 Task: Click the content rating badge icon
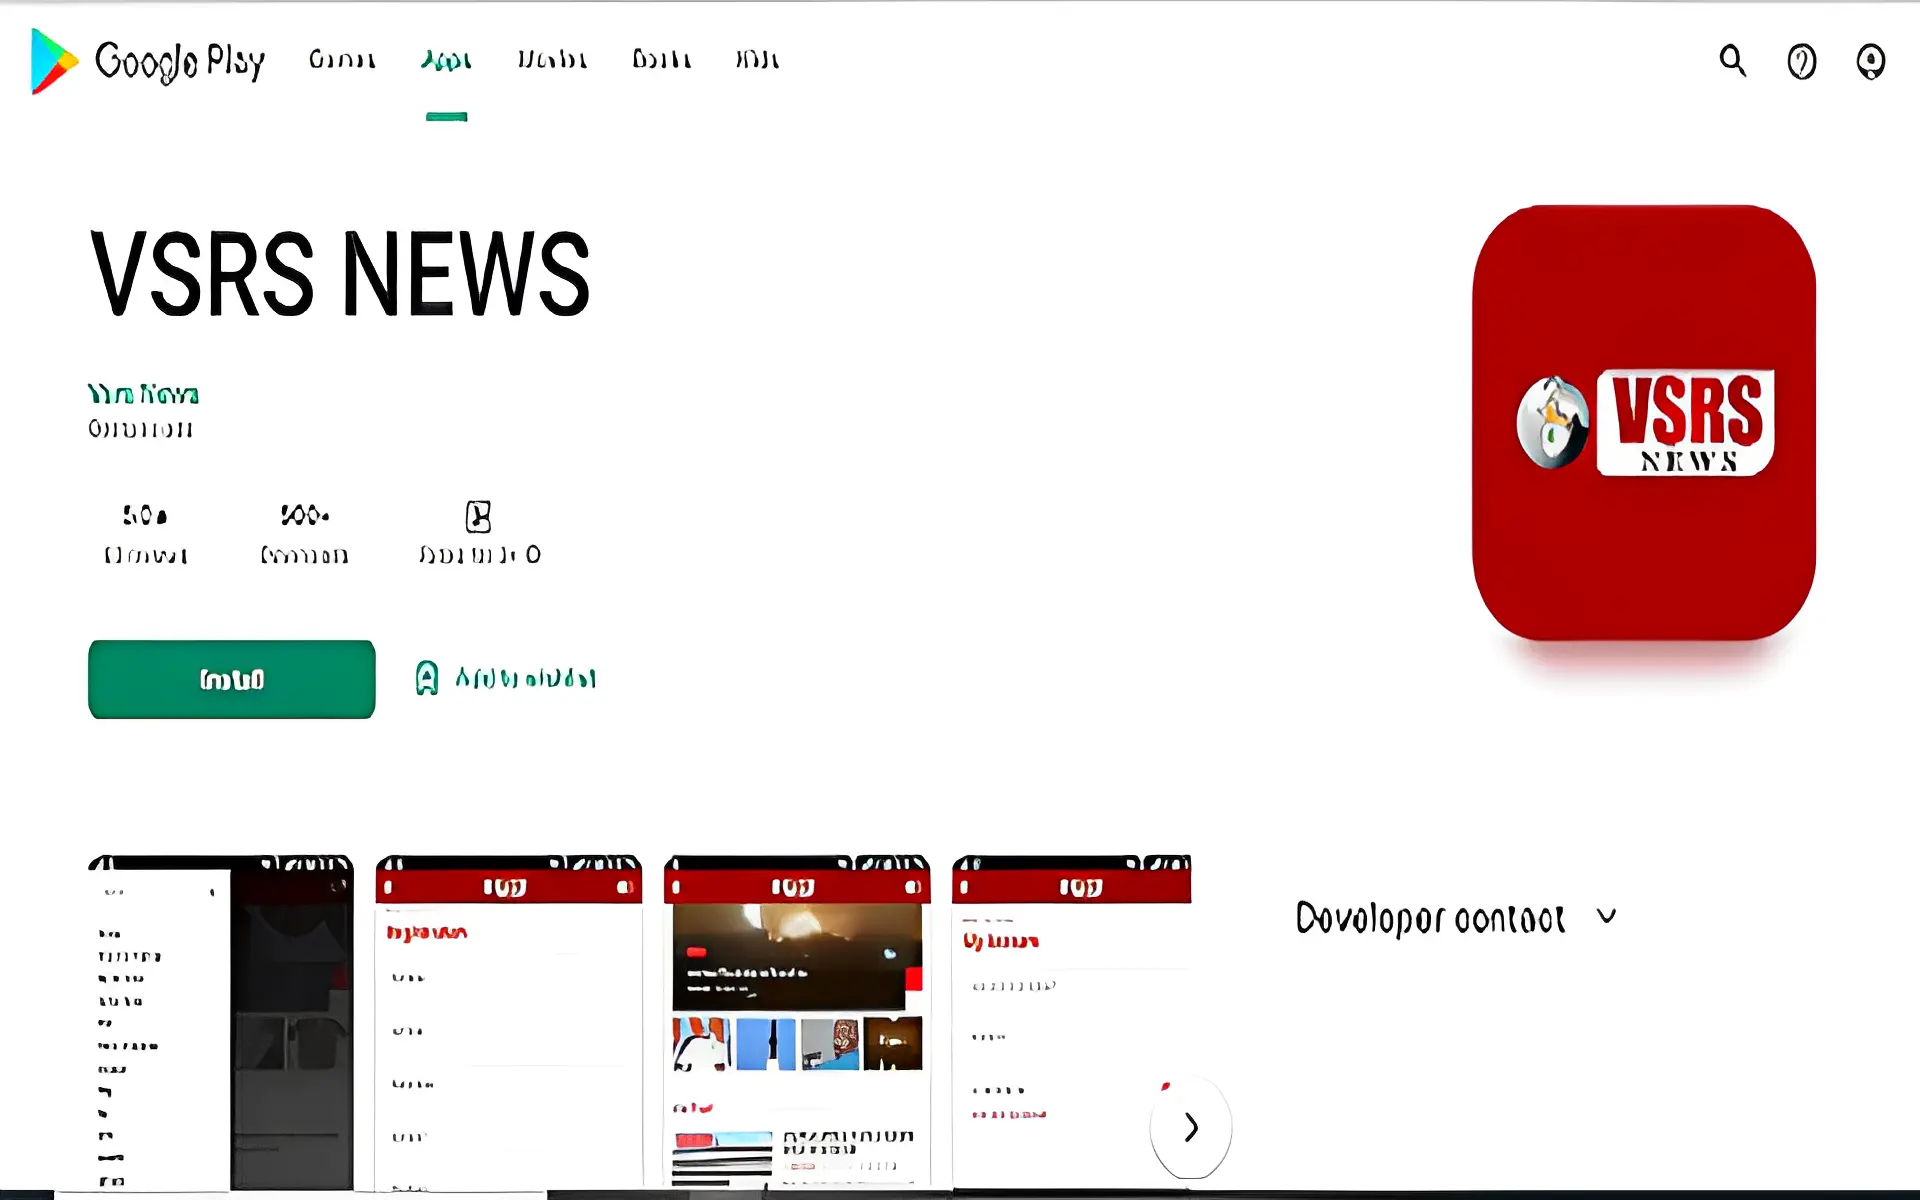coord(479,516)
